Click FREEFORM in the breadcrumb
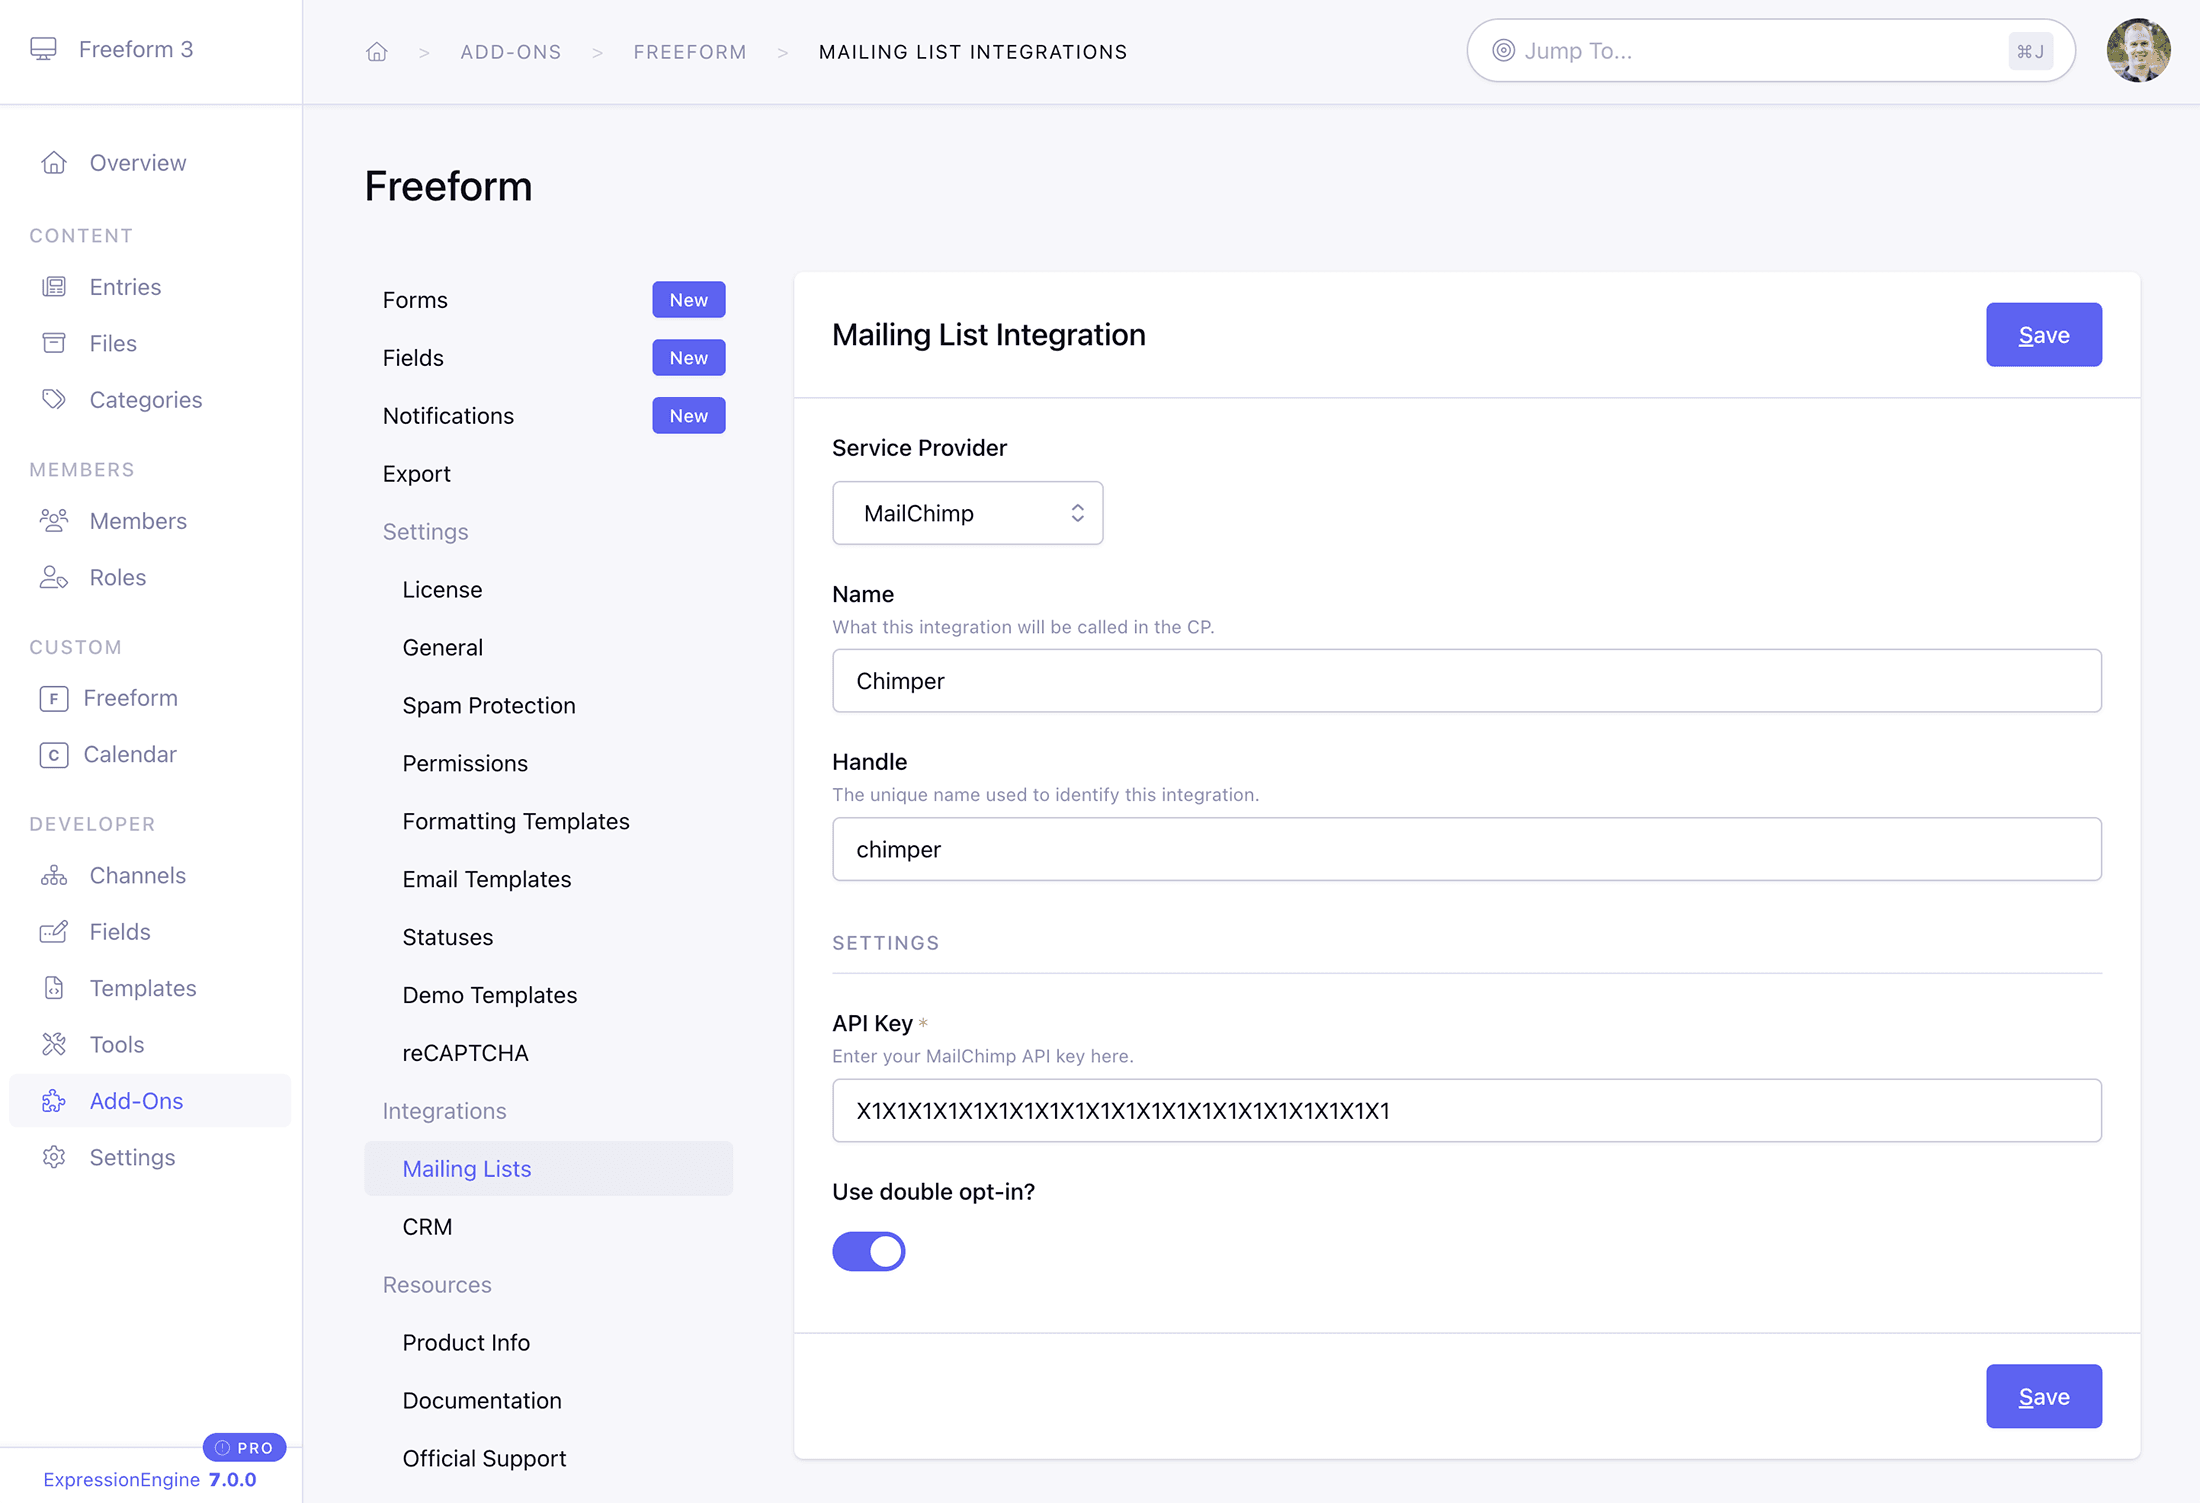 point(689,51)
